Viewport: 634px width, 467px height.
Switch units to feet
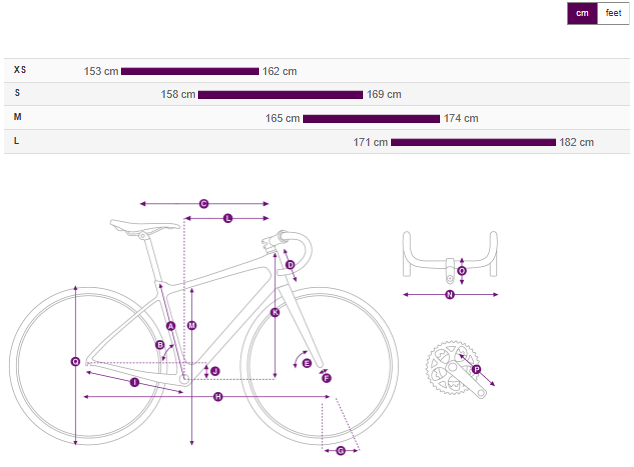tap(613, 13)
